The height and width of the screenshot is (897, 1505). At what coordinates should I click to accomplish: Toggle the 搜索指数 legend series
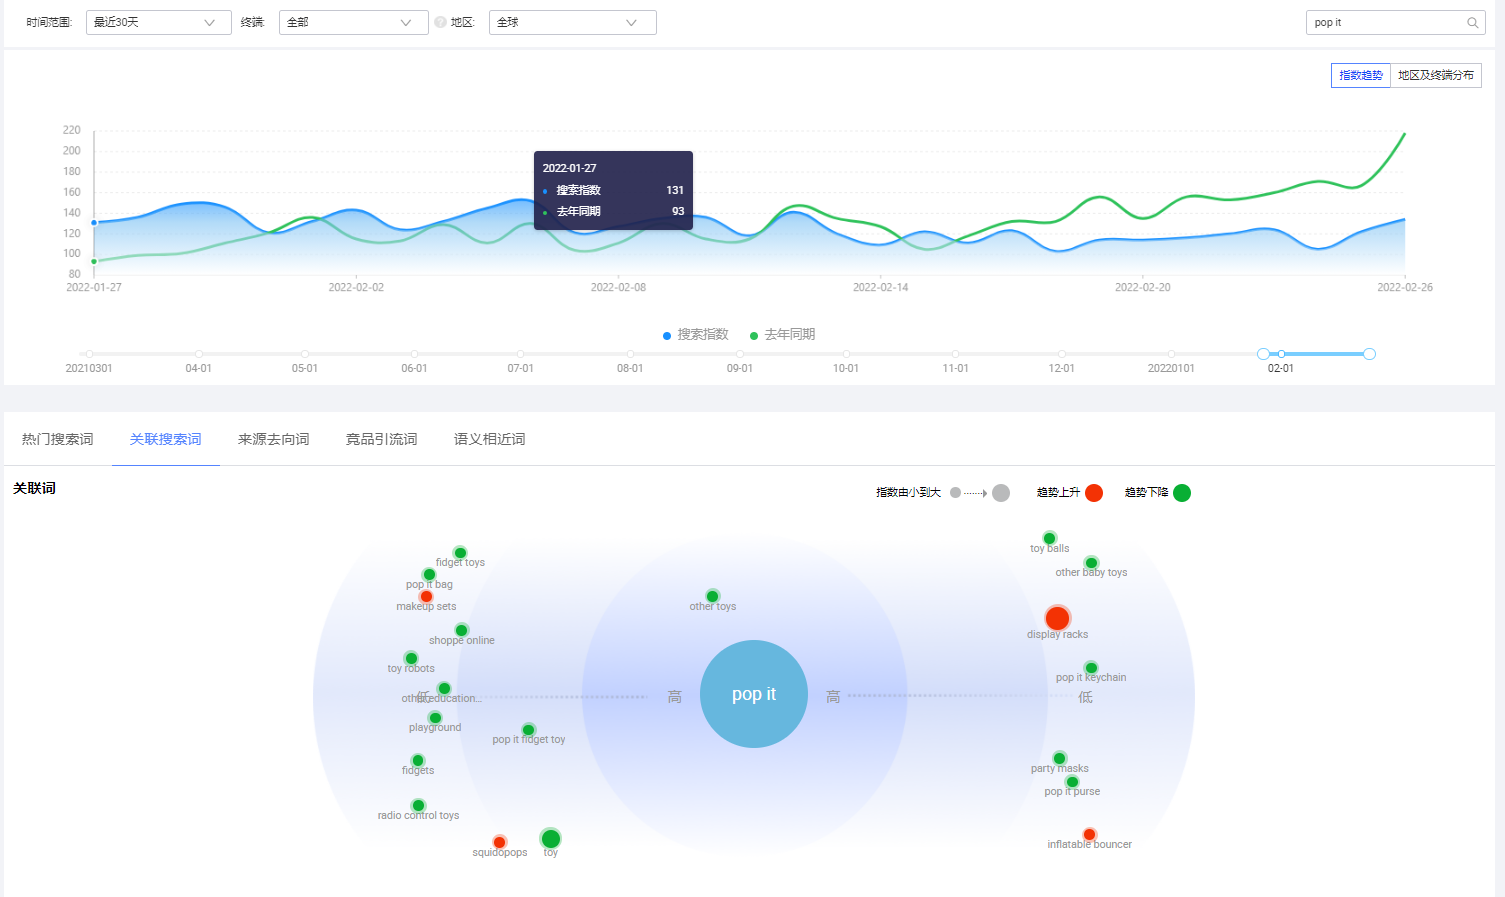tap(696, 335)
